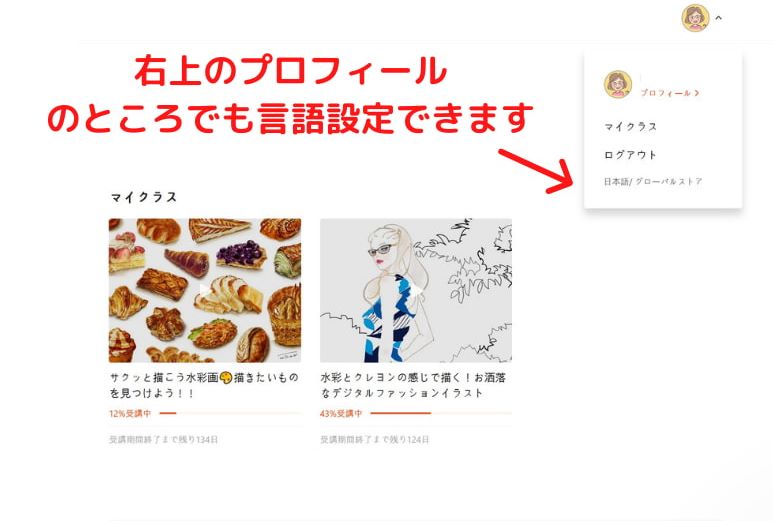The width and height of the screenshot is (773, 521).
Task: Click the 12%受講中 progress bar
Action: (x=230, y=414)
